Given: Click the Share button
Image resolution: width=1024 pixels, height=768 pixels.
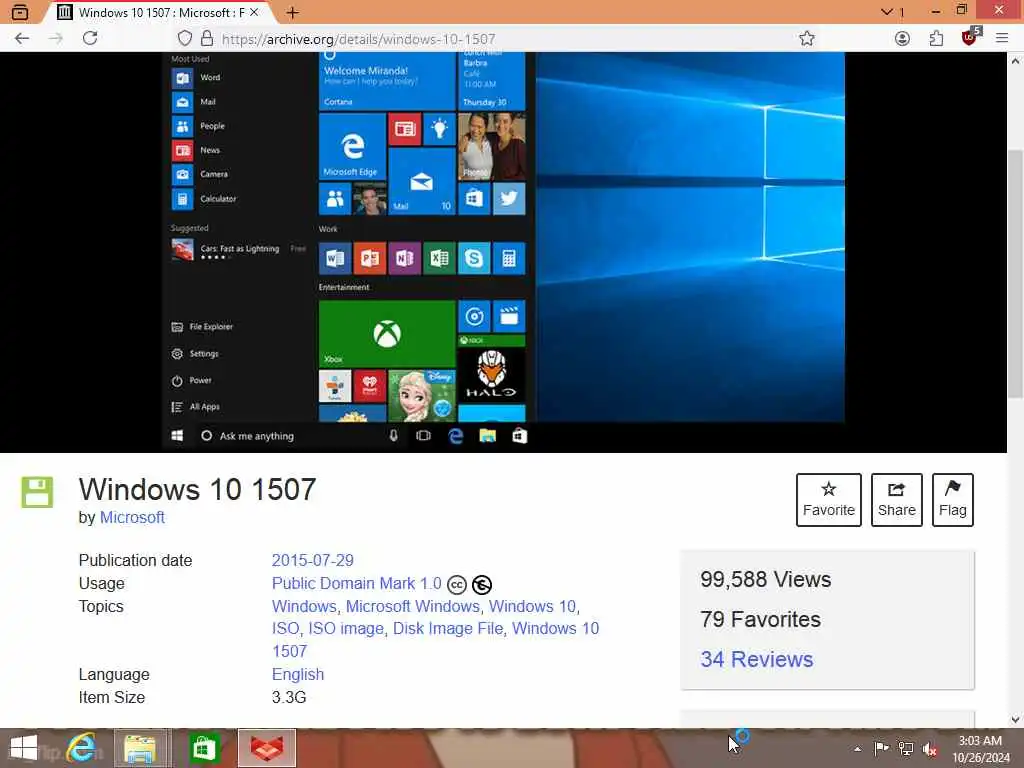Looking at the screenshot, I should (x=896, y=500).
